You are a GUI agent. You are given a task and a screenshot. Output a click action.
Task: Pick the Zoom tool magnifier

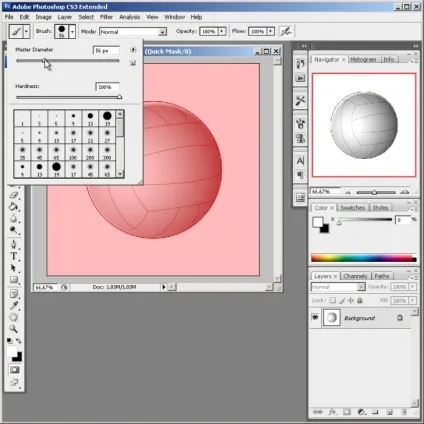(x=14, y=329)
